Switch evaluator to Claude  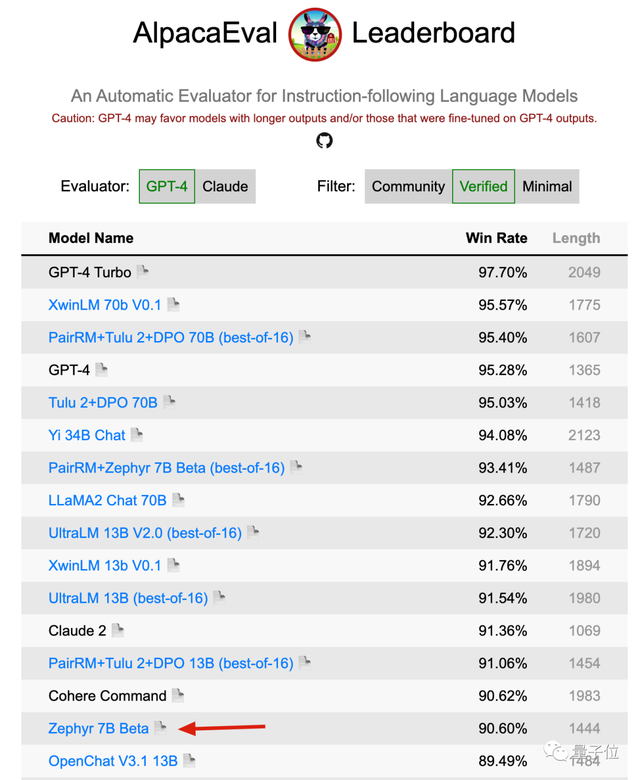225,186
